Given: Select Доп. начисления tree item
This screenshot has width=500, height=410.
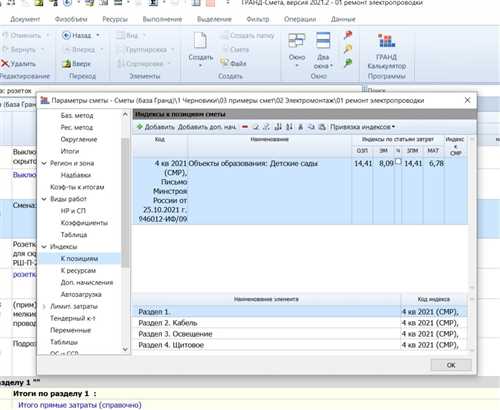Looking at the screenshot, I should pos(87,282).
